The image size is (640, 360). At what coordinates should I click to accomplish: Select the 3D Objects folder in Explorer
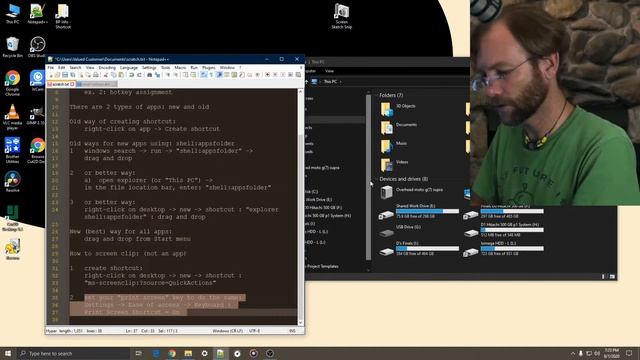point(398,109)
